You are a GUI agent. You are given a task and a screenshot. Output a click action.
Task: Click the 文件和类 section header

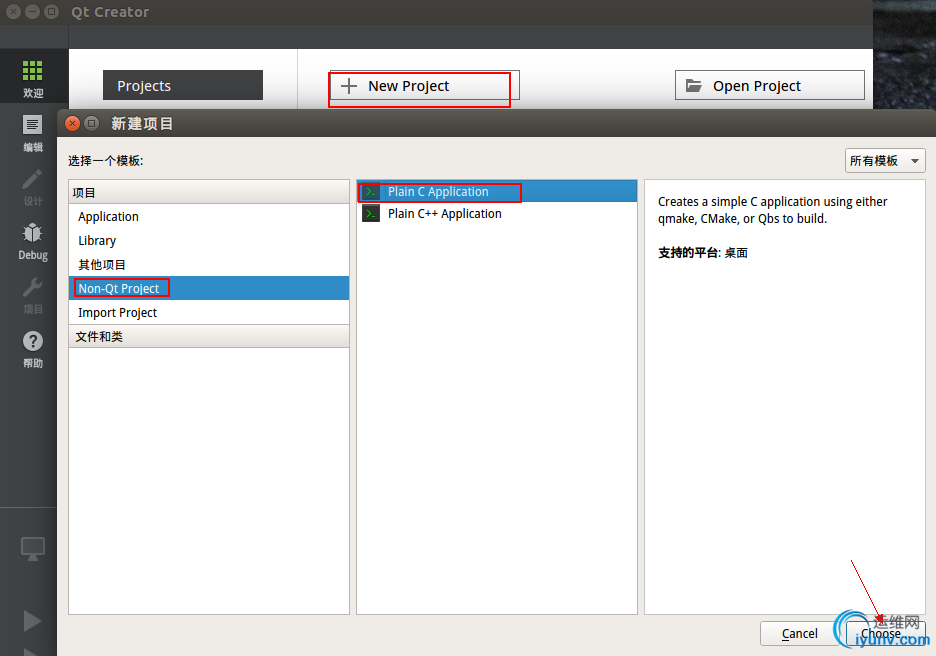click(209, 337)
